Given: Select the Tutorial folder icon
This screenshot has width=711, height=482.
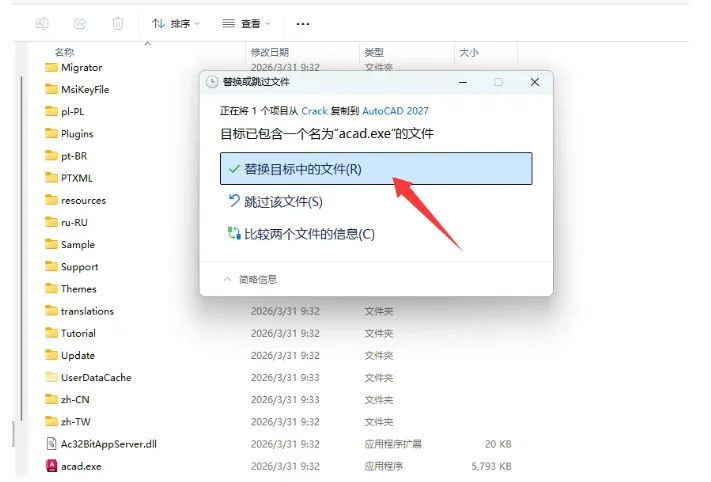Looking at the screenshot, I should tap(51, 333).
